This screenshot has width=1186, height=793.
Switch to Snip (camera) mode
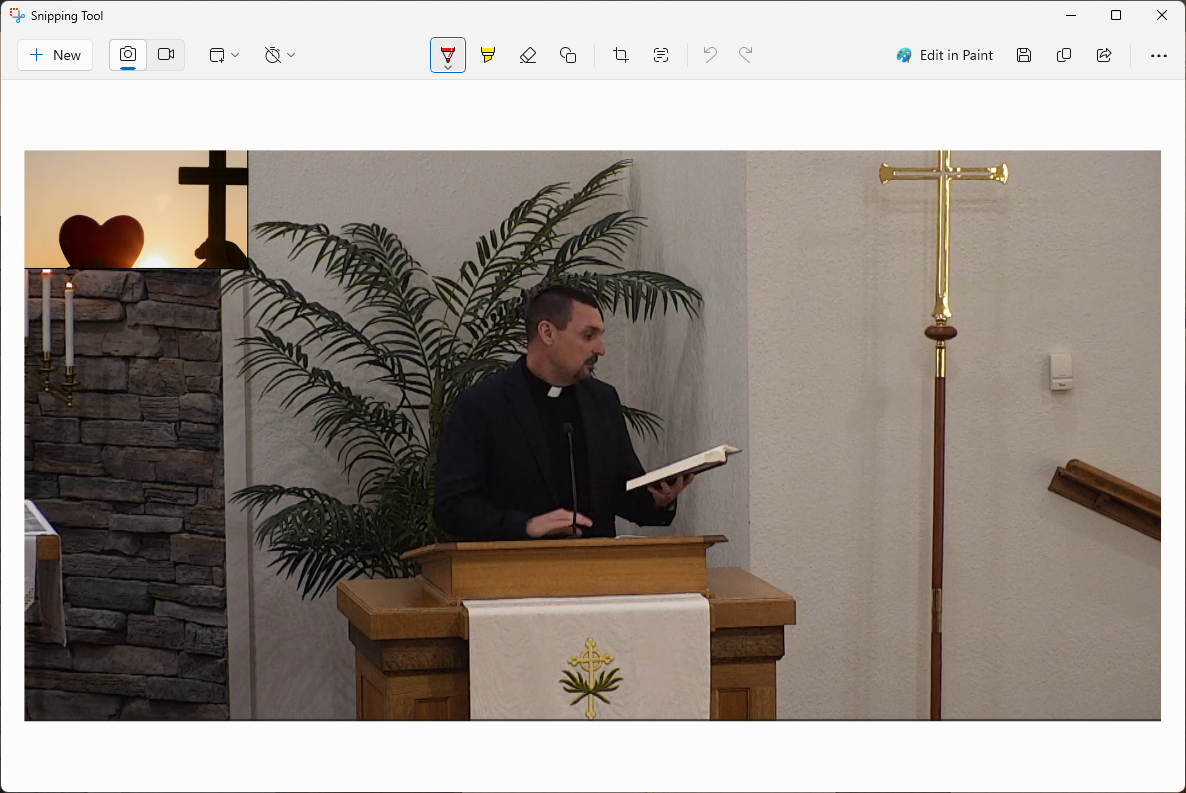point(128,55)
